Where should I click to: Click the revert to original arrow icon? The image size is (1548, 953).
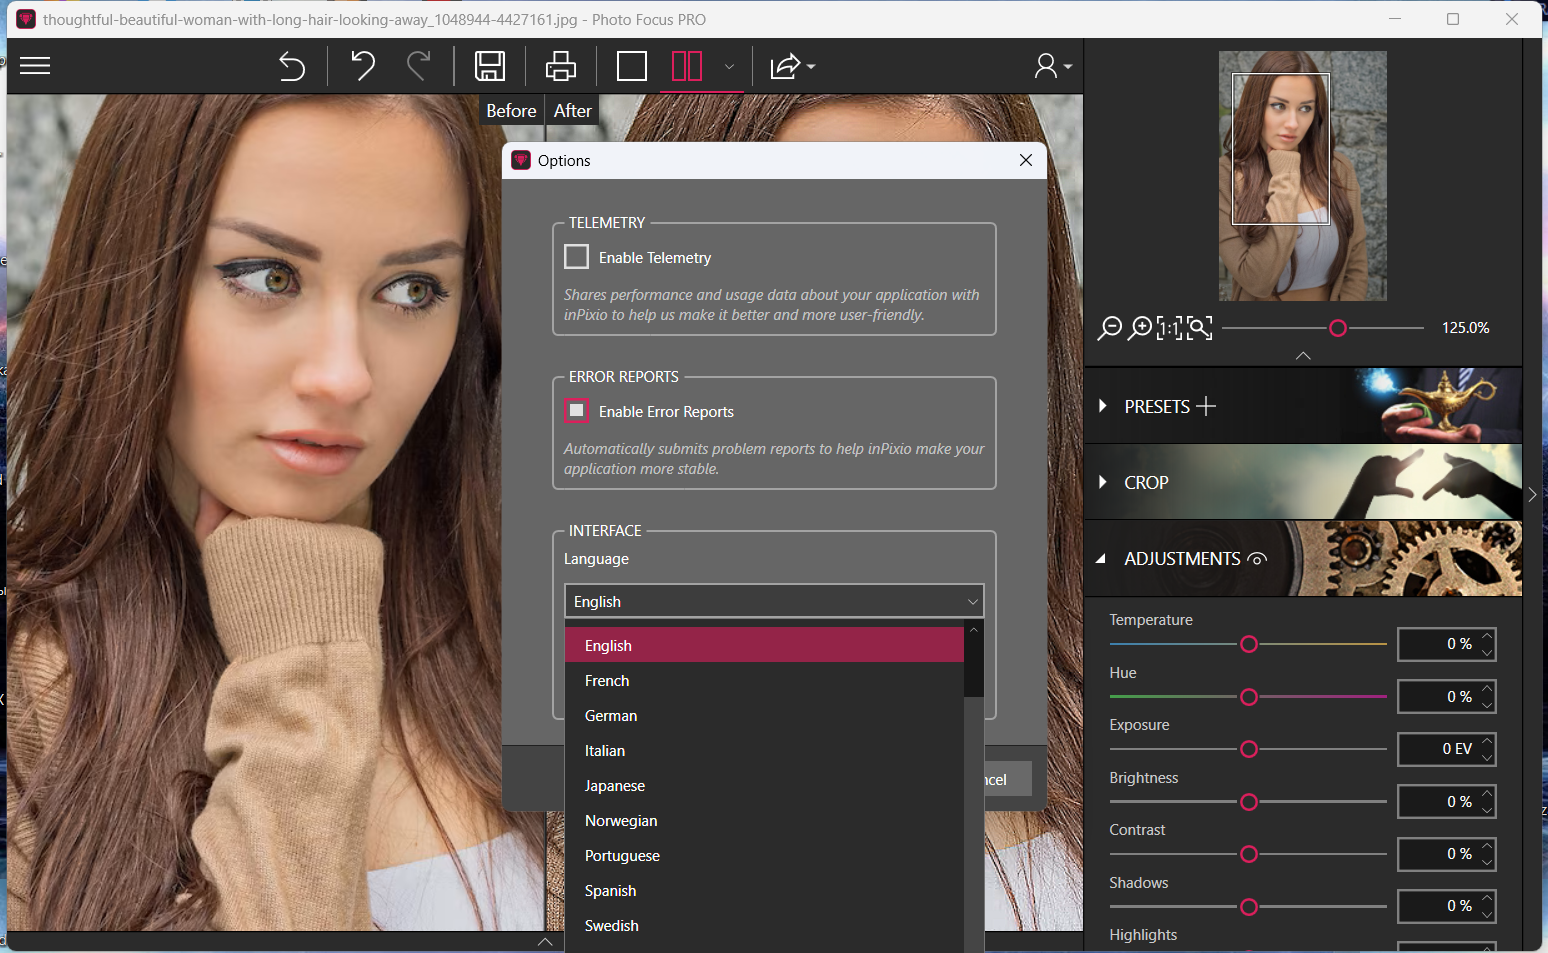(x=291, y=66)
